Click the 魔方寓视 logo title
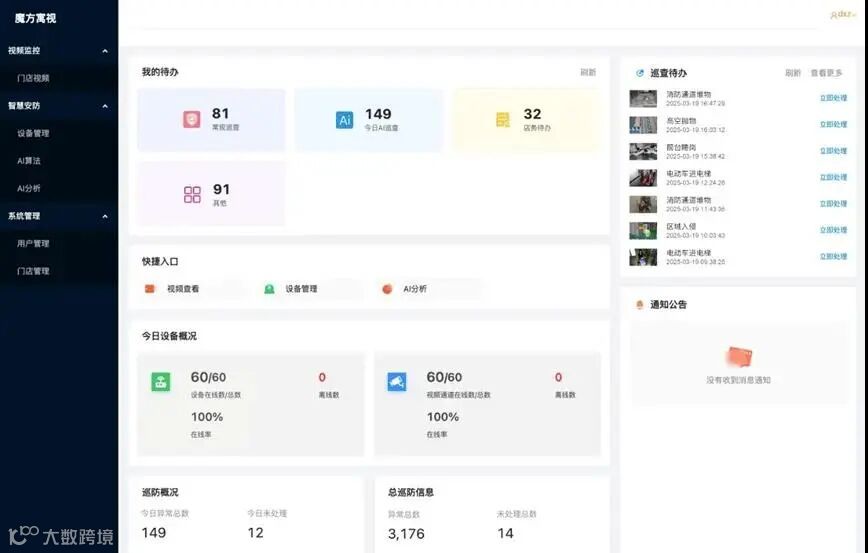Screen dimensions: 868x553 click(35, 18)
